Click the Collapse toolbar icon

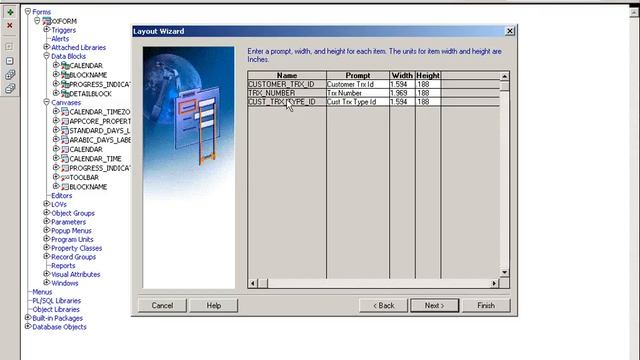9,61
